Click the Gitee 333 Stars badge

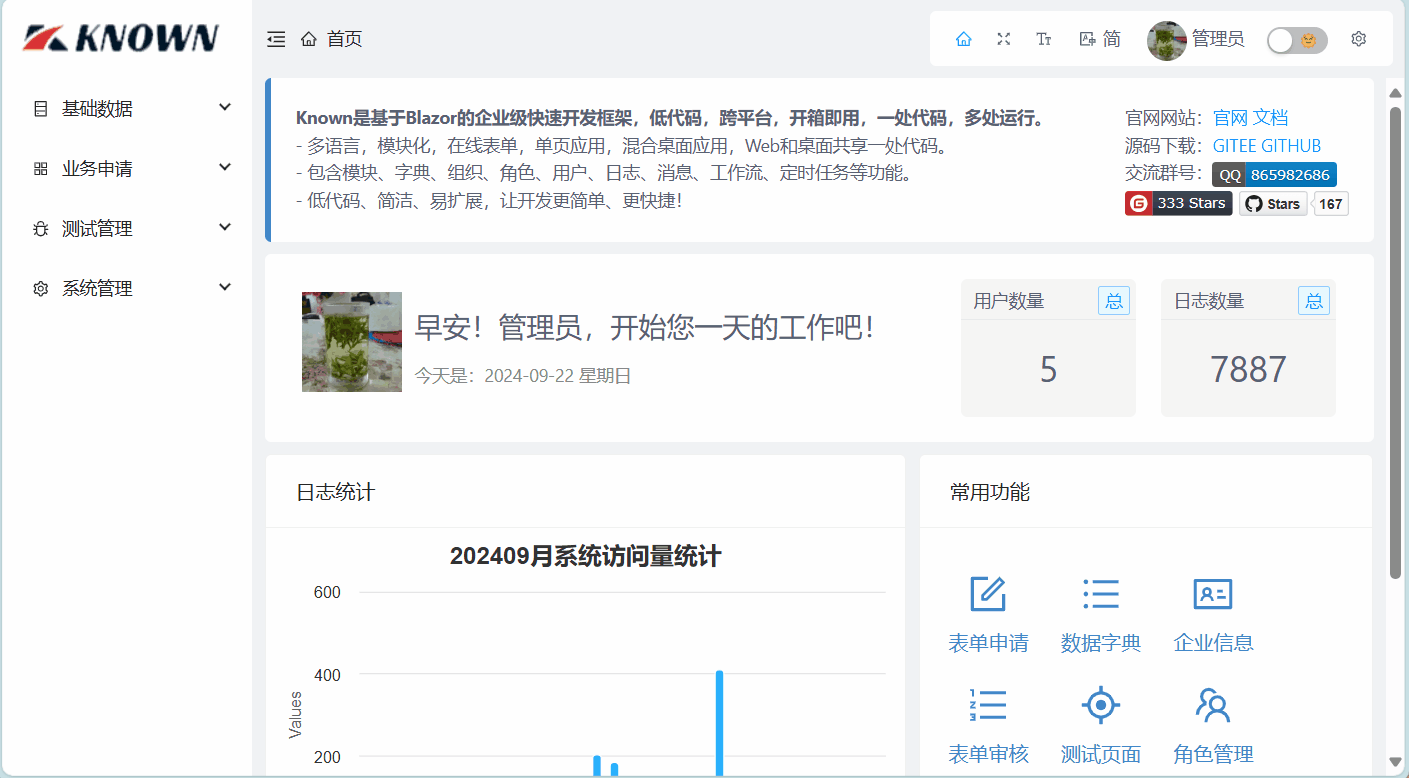click(1178, 203)
